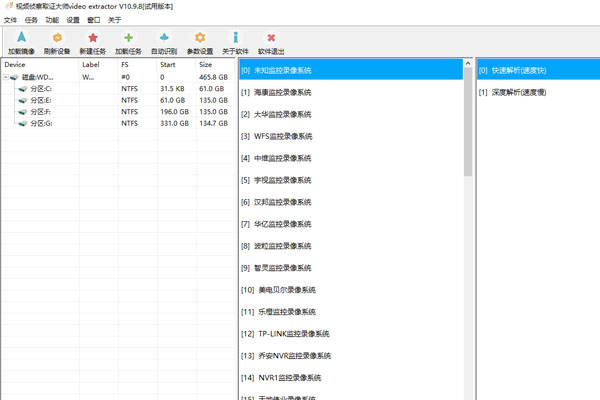Viewport: 600px width, 400px height.
Task: Select [4] 中维监控录像系统
Action: click(351, 158)
